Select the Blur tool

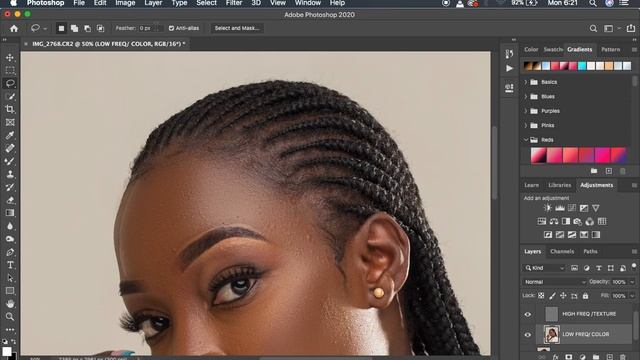click(10, 226)
